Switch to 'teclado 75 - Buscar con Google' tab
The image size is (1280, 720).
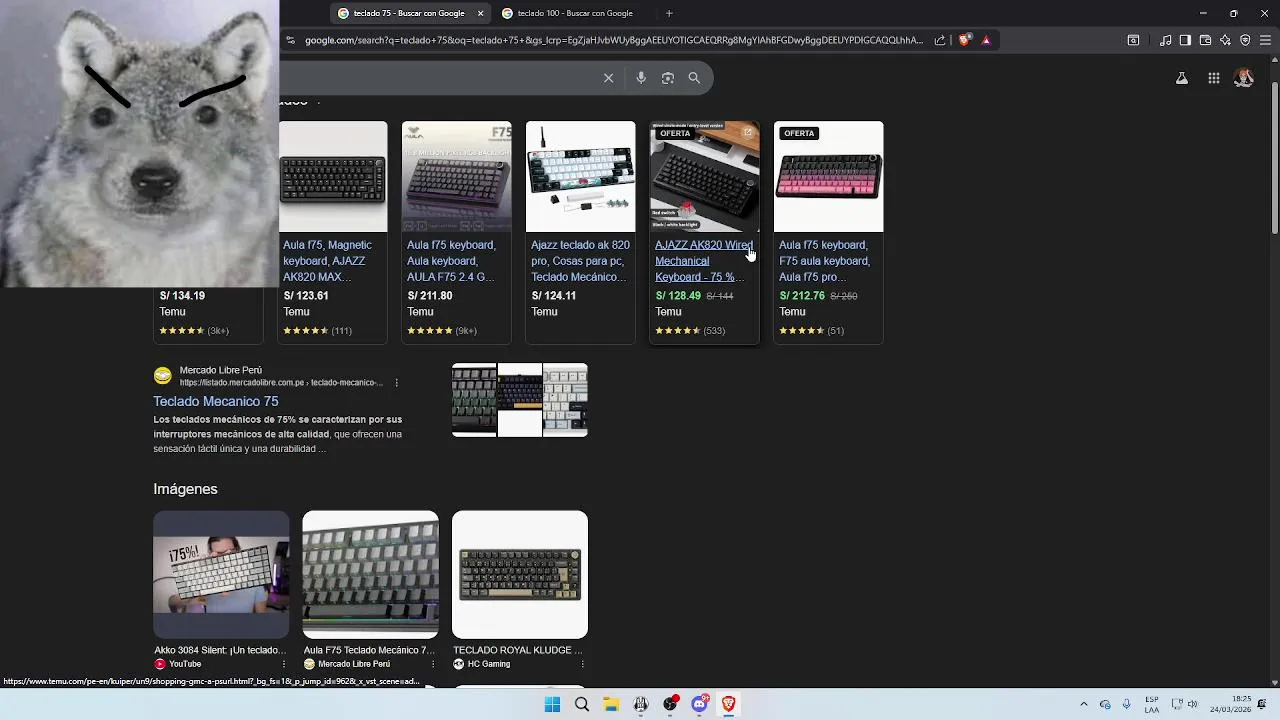tap(410, 13)
